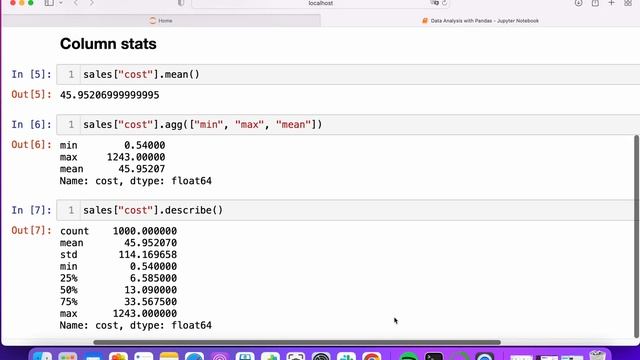Open the sidebar options chevron dropdown
This screenshot has width=640, height=360.
click(x=61, y=3)
